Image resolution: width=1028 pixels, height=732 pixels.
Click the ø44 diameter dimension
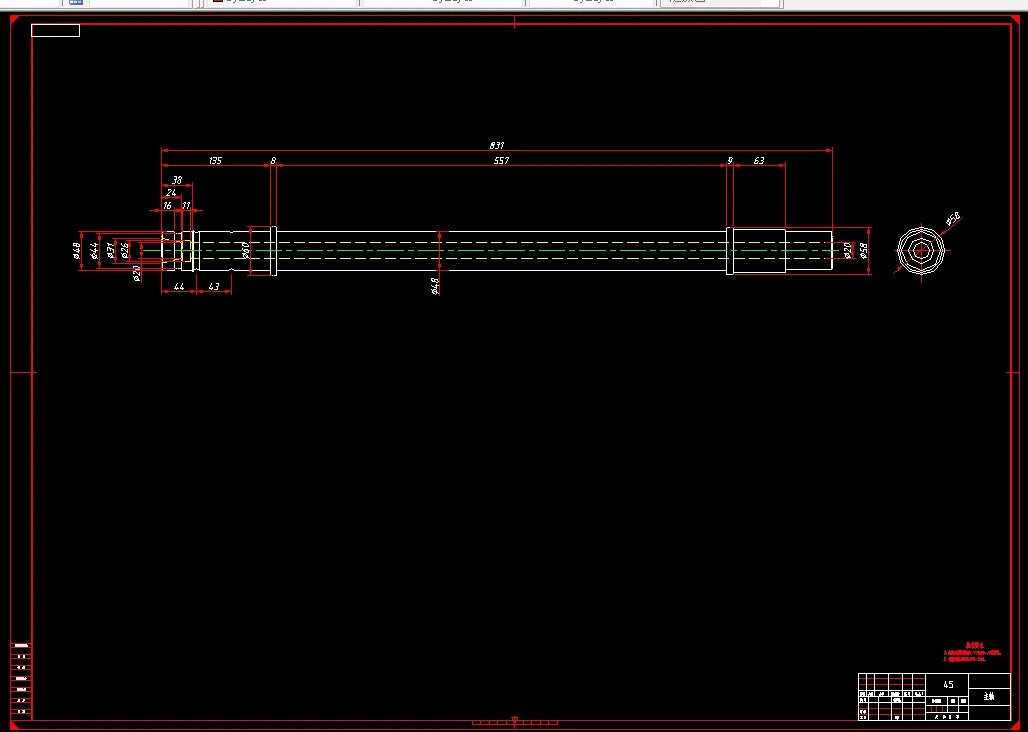[x=94, y=250]
